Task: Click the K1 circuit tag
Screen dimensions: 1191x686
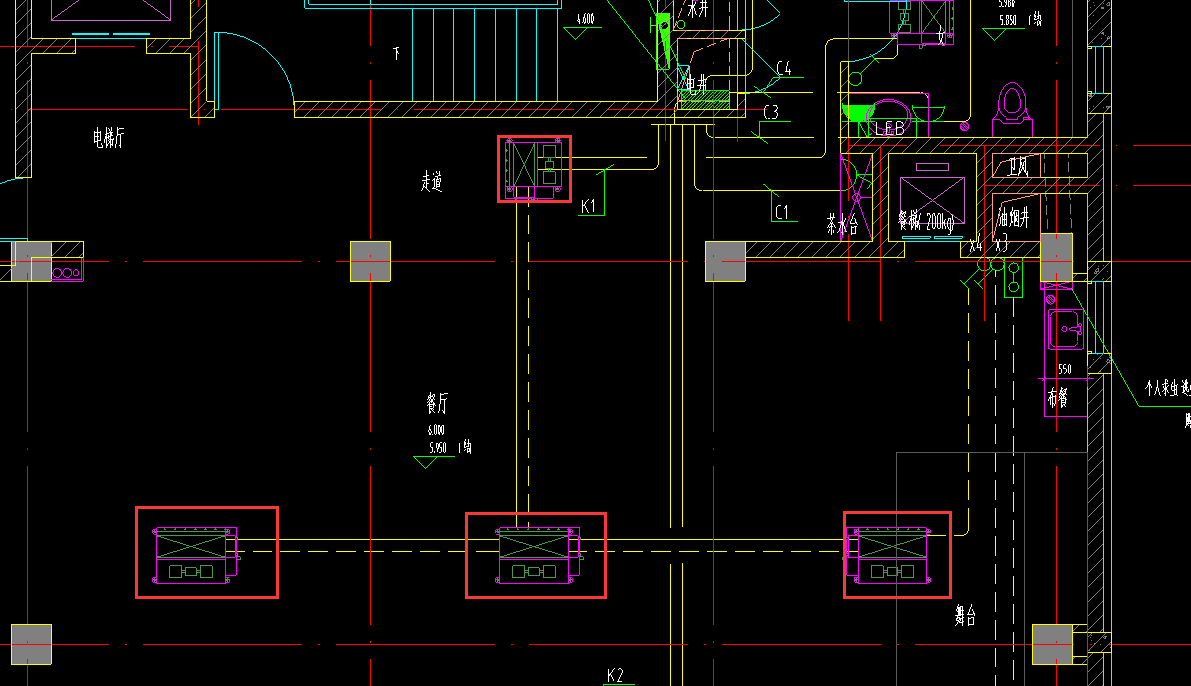Action: 589,206
